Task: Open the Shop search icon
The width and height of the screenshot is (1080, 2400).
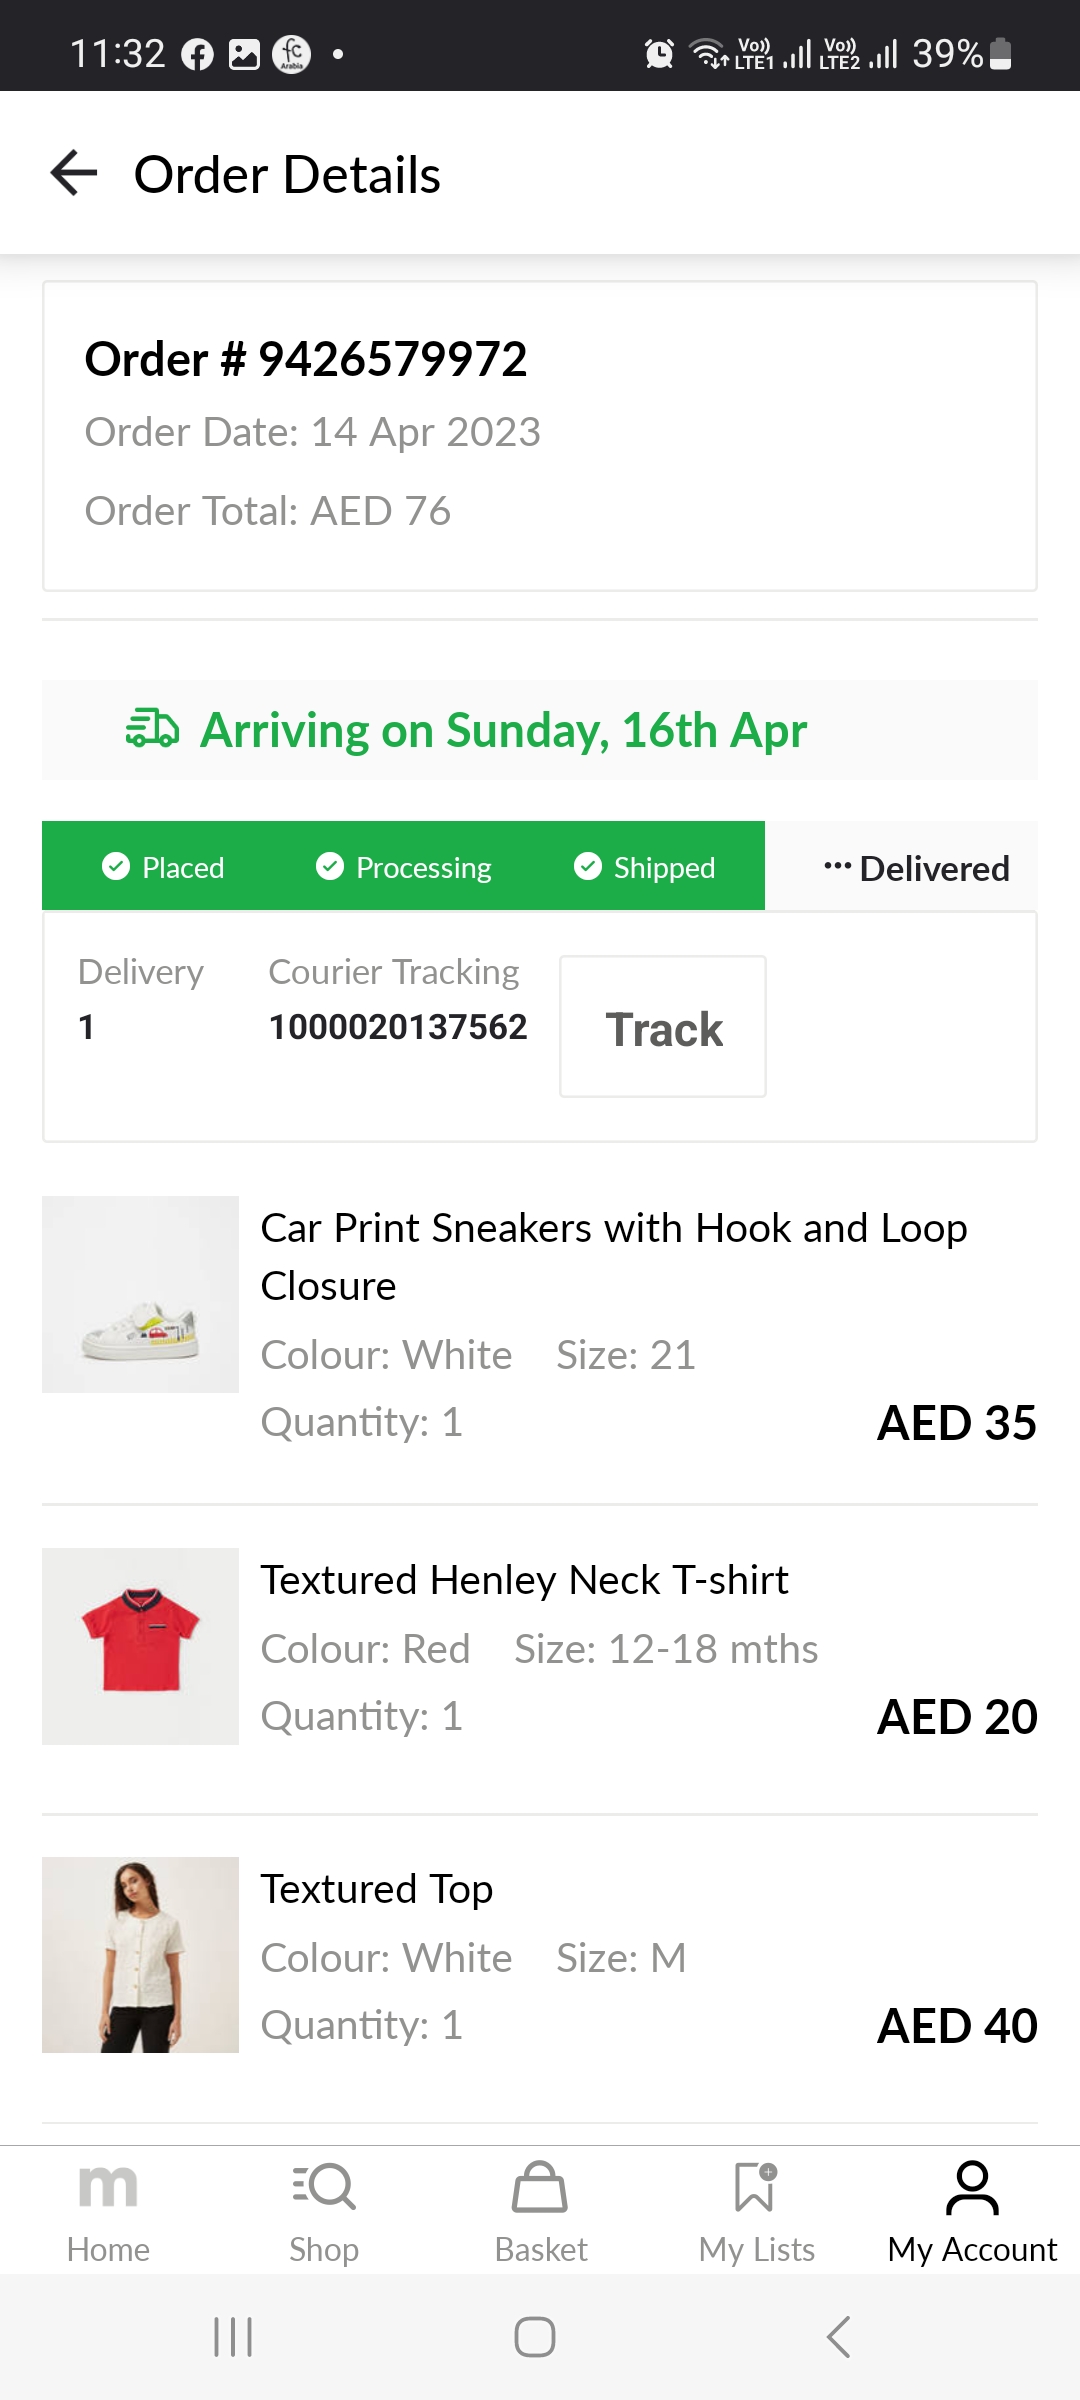Action: tap(324, 2187)
